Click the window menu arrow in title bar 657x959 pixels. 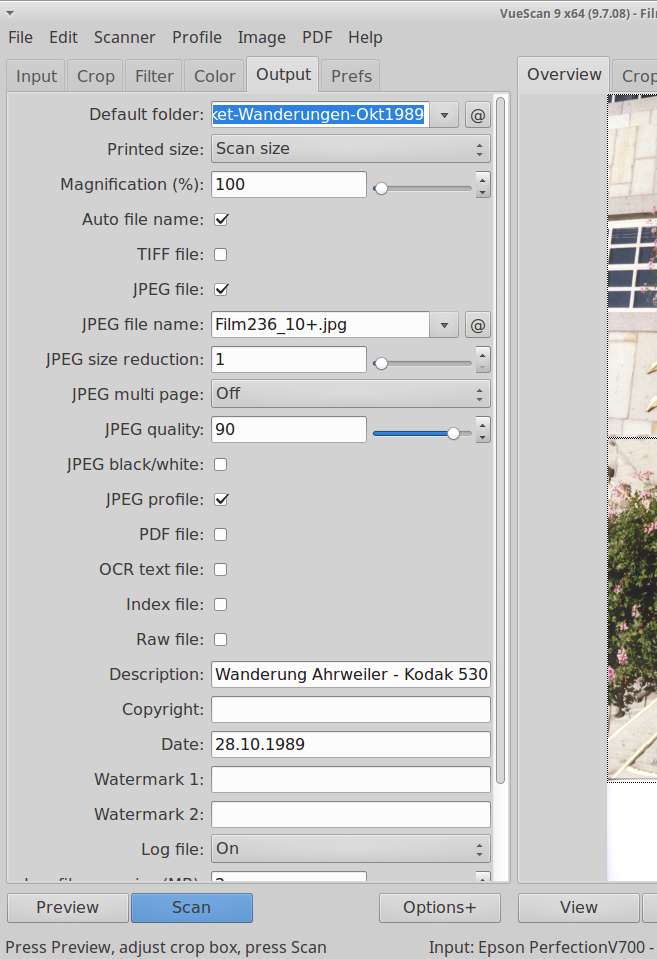[10, 13]
